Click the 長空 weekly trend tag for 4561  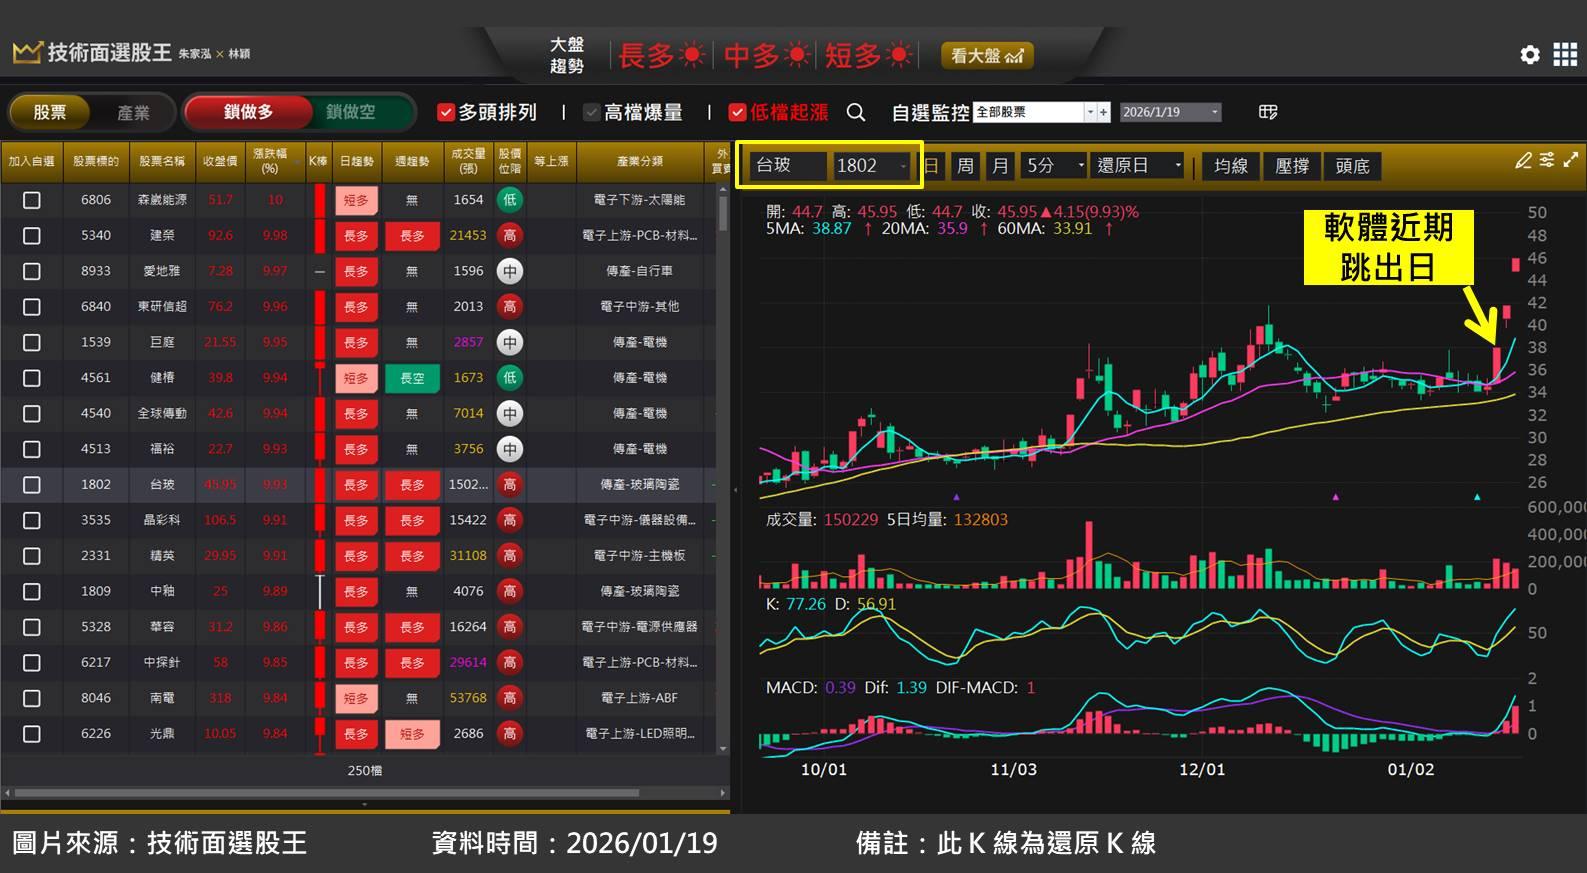pos(412,378)
